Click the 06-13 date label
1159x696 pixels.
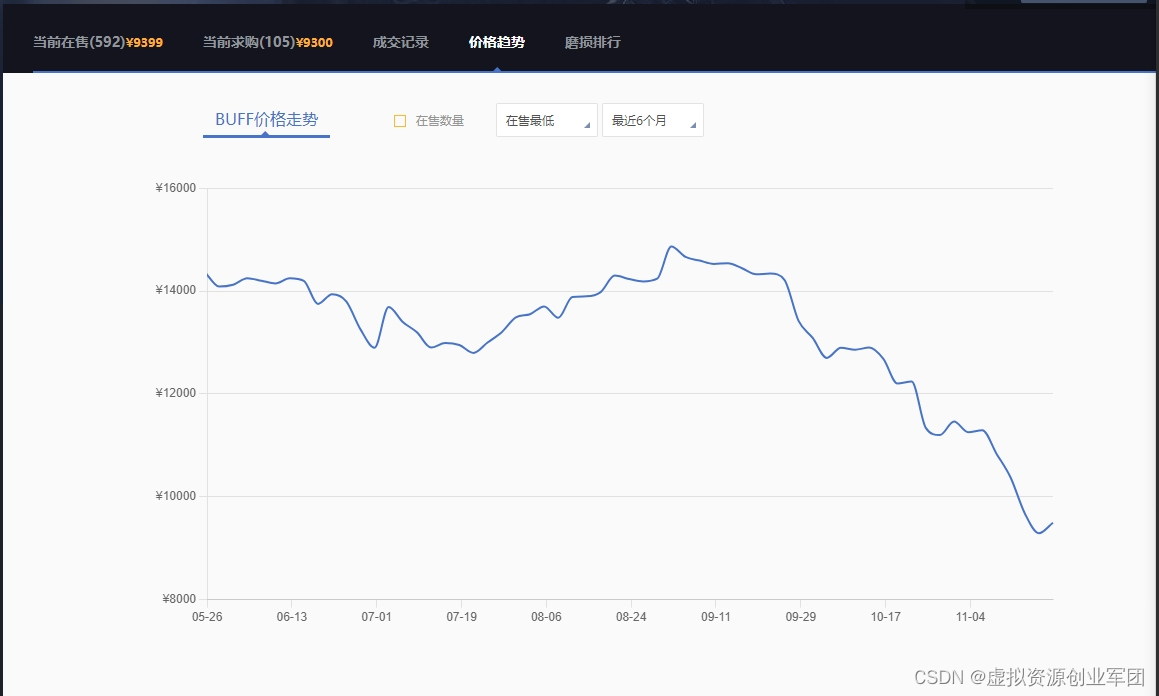point(292,617)
